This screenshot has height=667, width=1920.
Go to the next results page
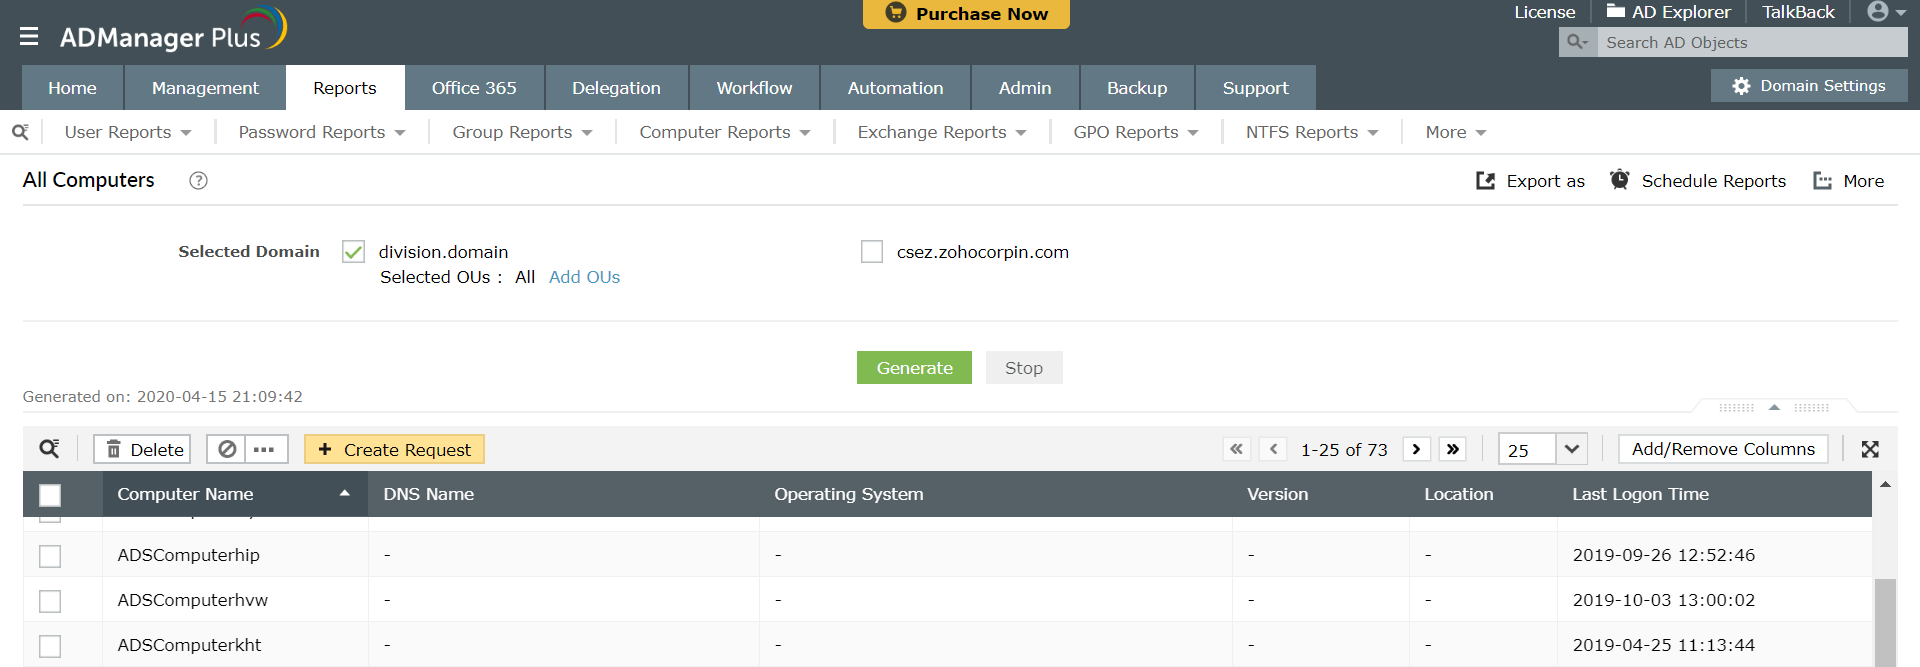click(x=1416, y=449)
